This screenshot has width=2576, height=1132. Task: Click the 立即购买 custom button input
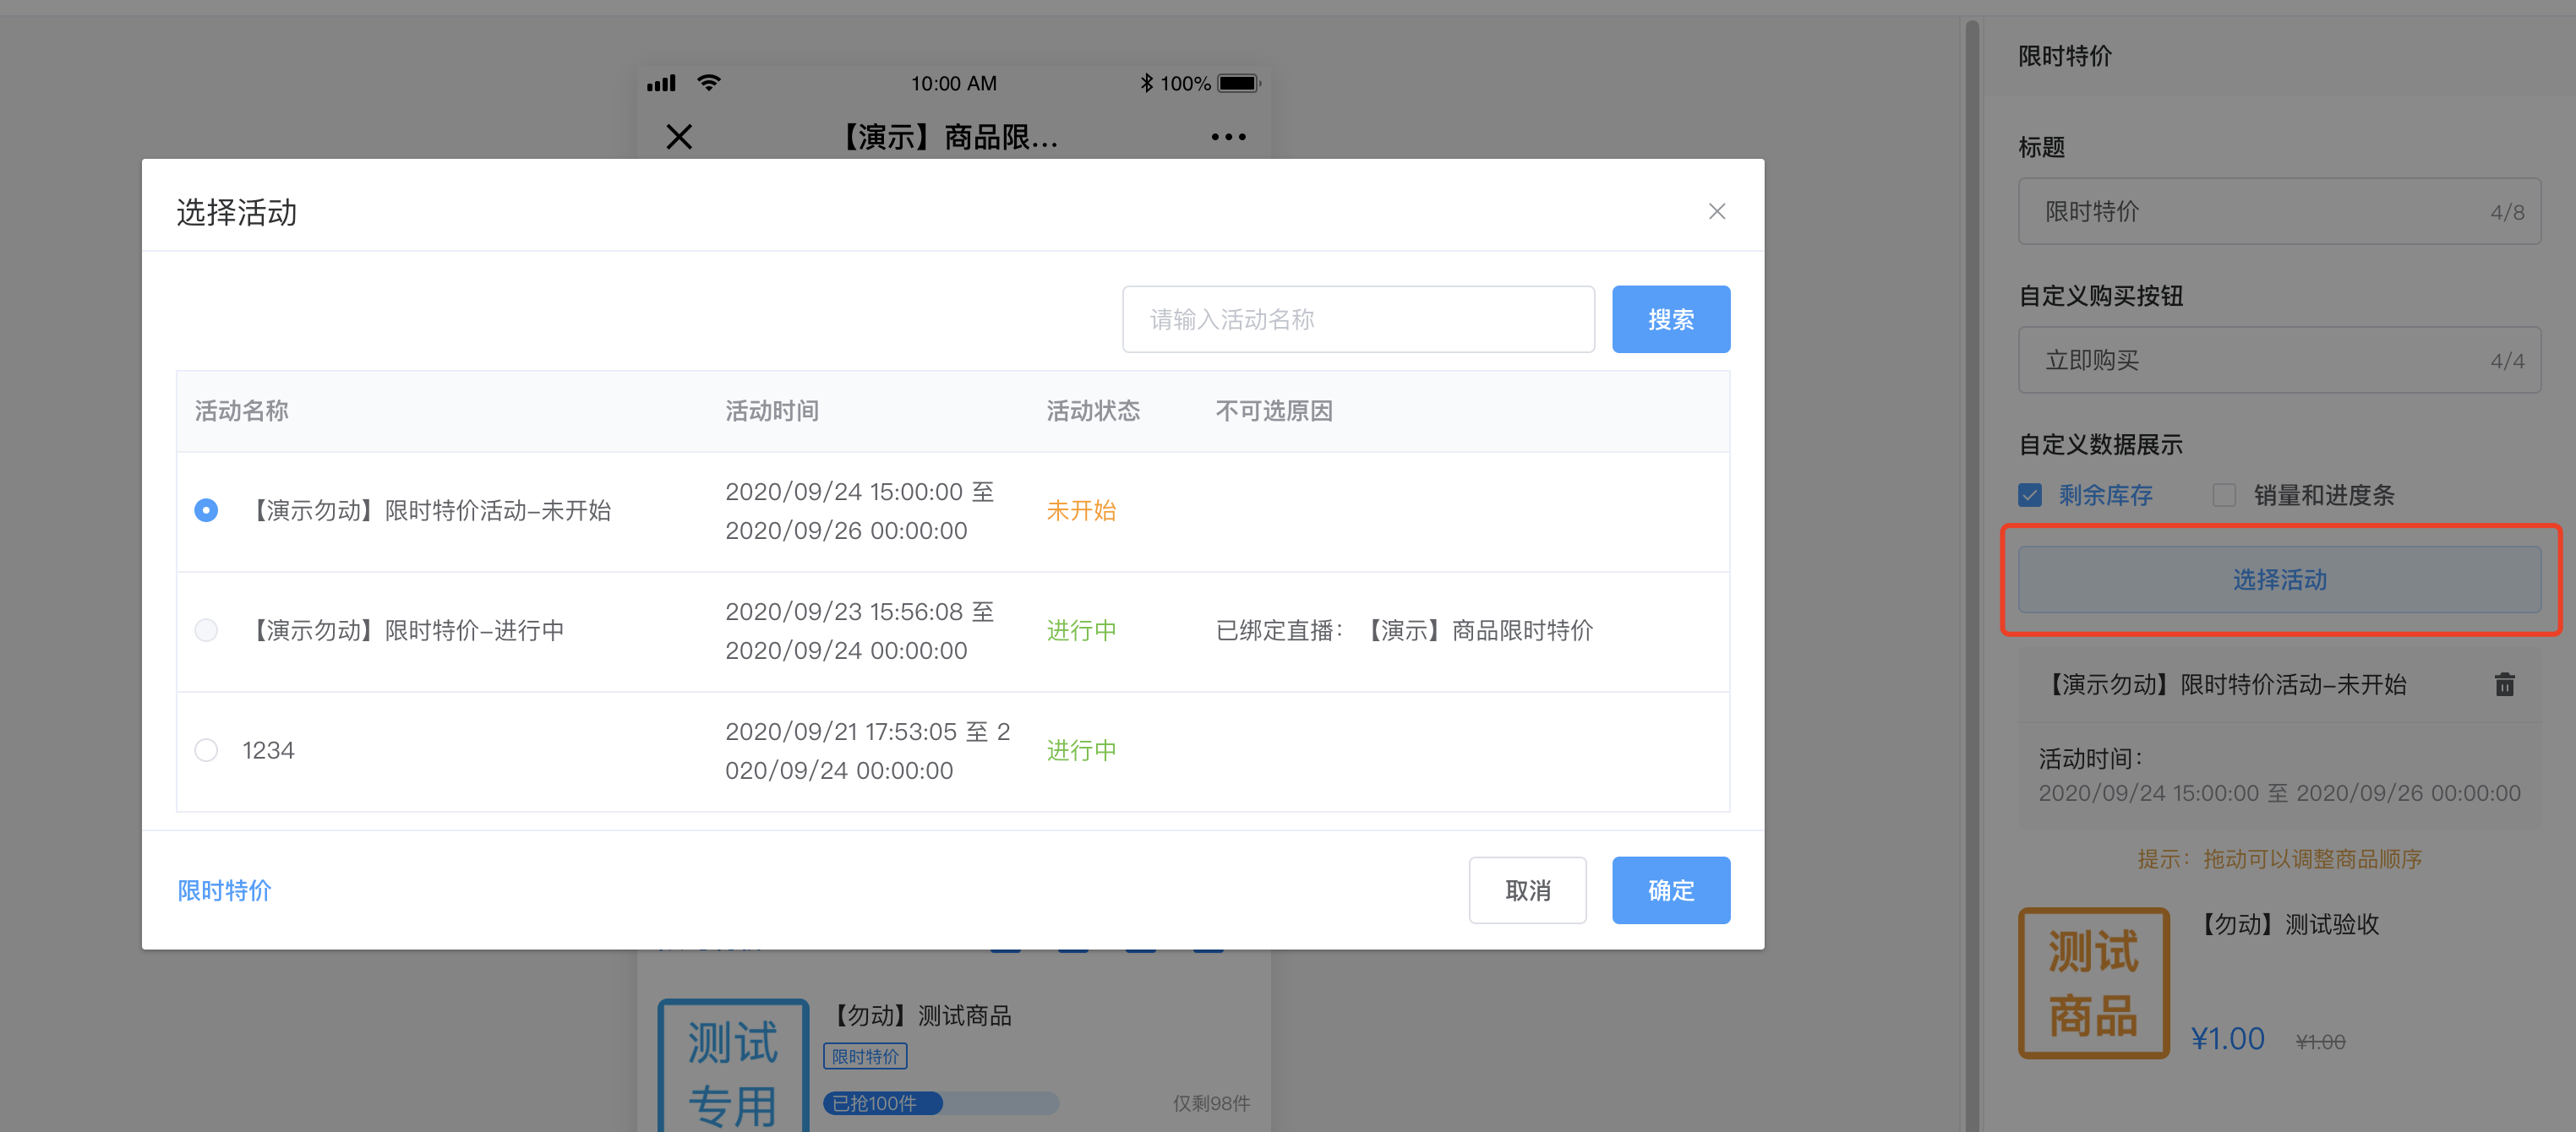(x=2279, y=360)
